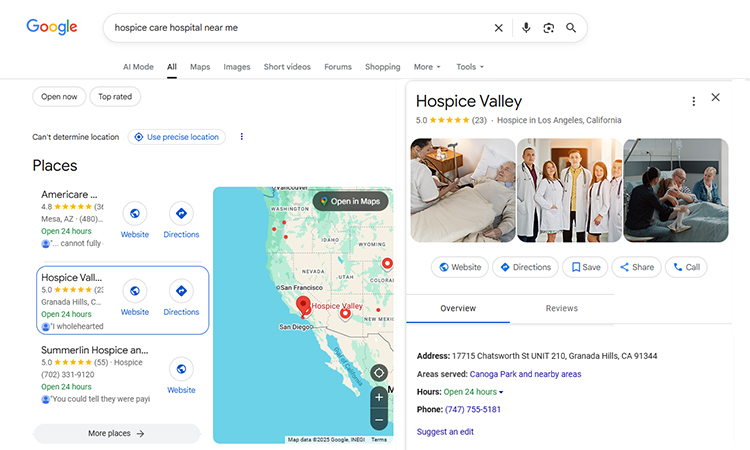Open Summerlin Hospice website globe icon
The width and height of the screenshot is (750, 450).
click(181, 369)
